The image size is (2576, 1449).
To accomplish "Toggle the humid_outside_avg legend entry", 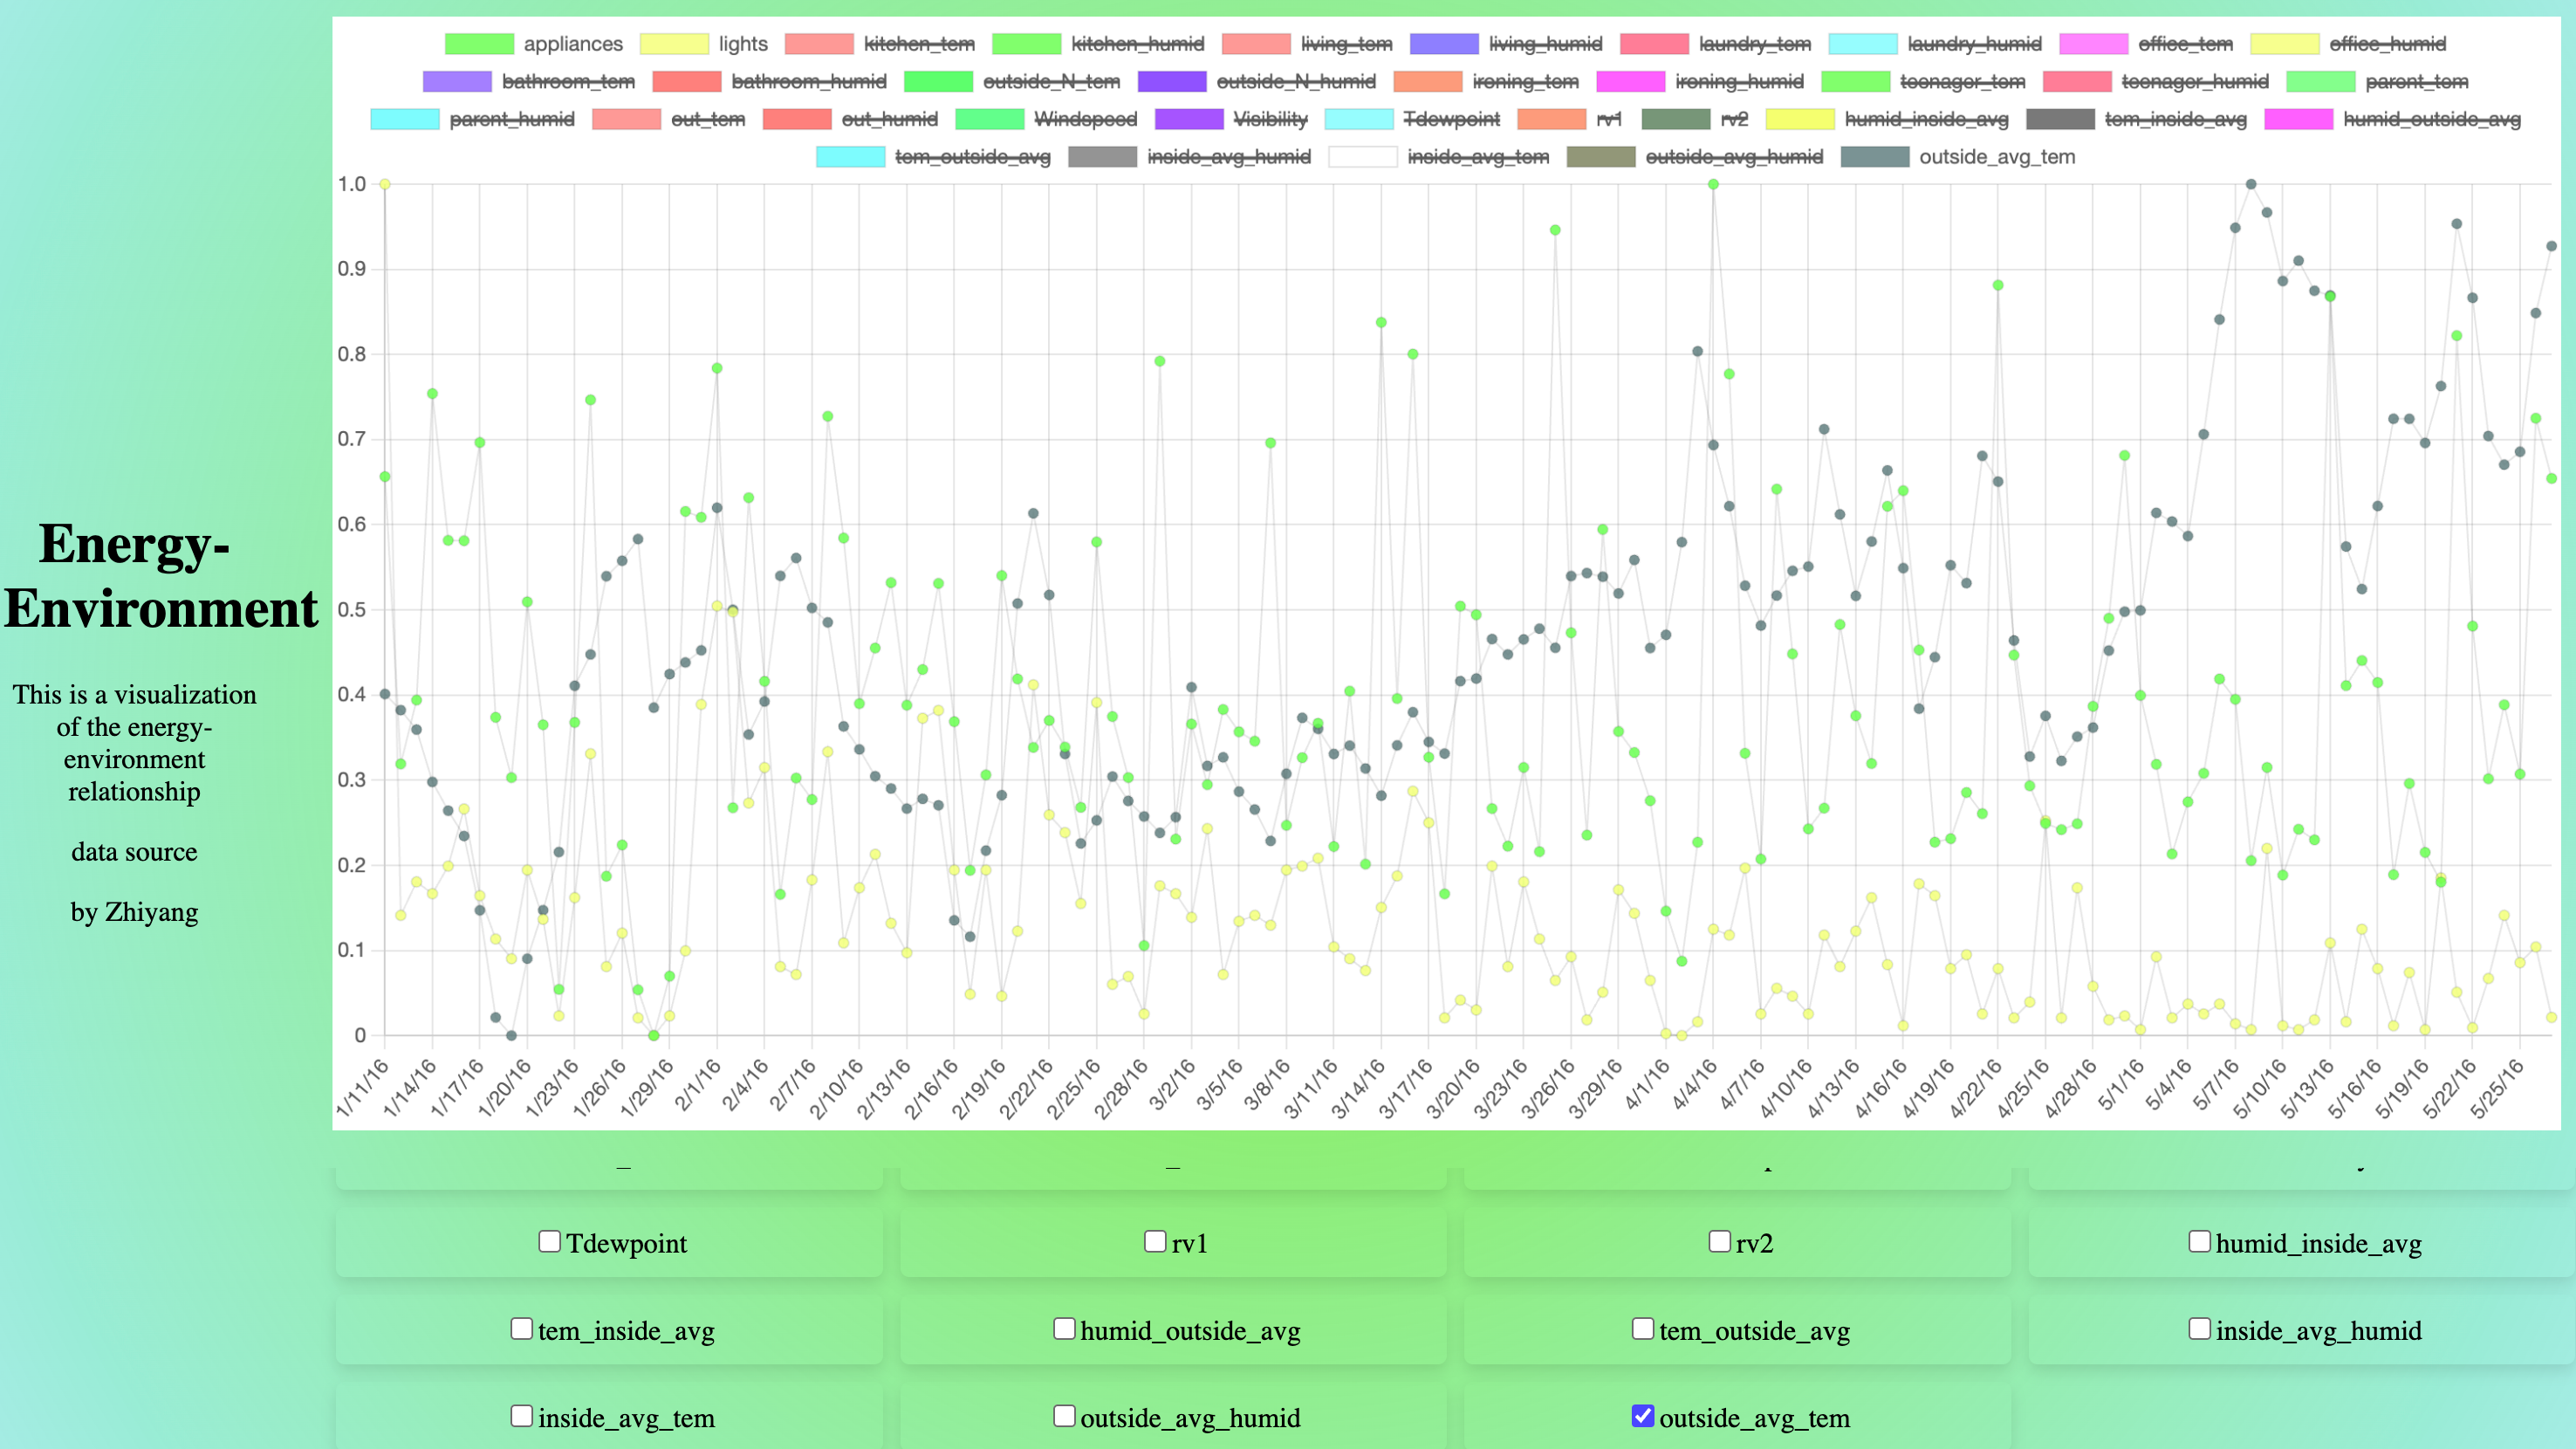I will [x=2431, y=119].
